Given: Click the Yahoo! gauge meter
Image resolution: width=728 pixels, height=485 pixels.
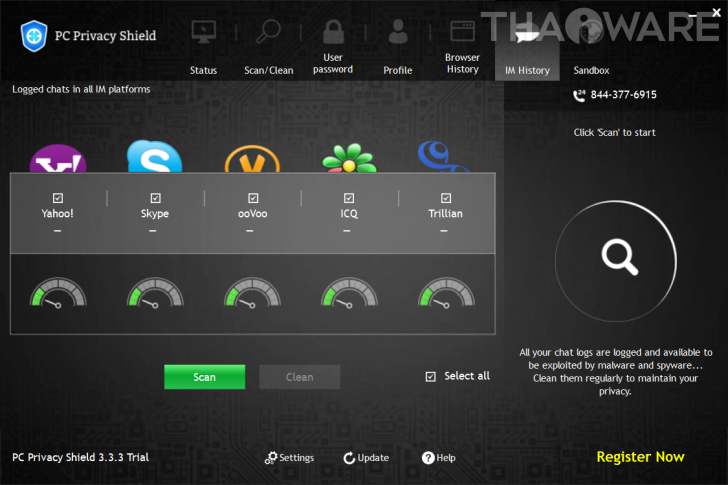Looking at the screenshot, I should pos(58,292).
